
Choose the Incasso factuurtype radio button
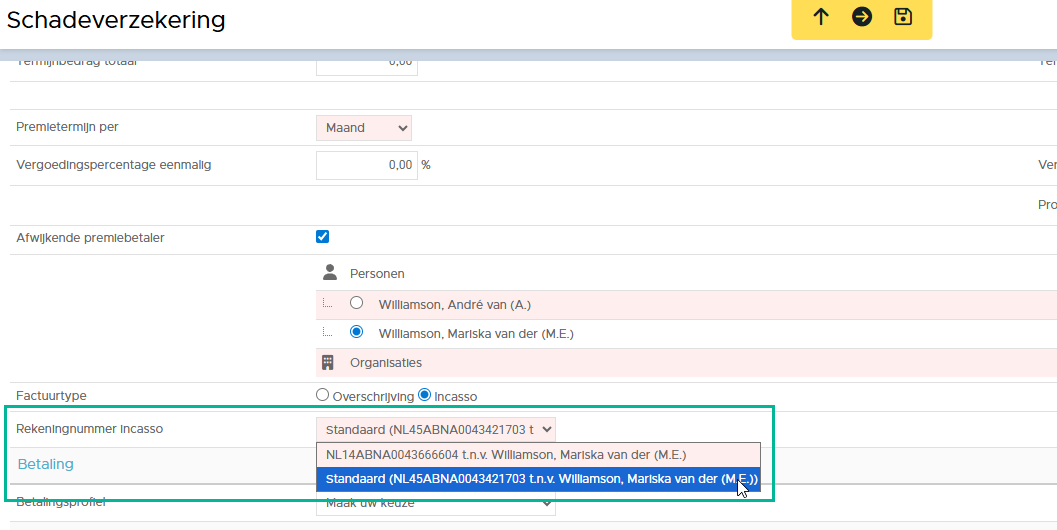[424, 395]
